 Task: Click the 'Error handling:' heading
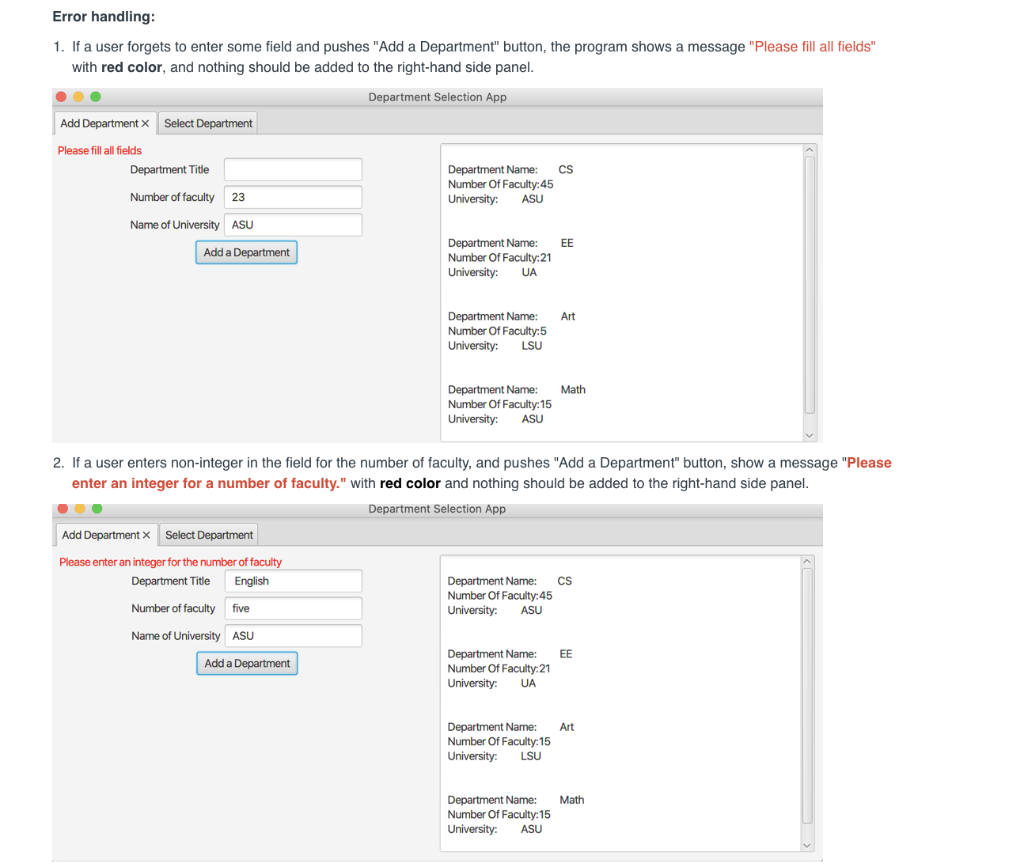[x=104, y=17]
